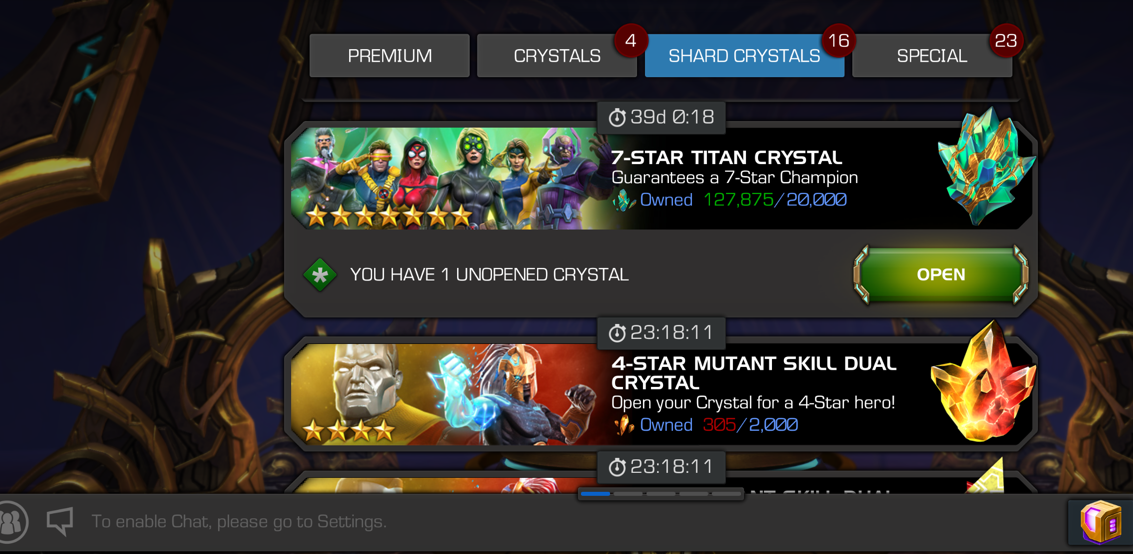
Task: Open the Special tab
Action: pyautogui.click(x=932, y=56)
